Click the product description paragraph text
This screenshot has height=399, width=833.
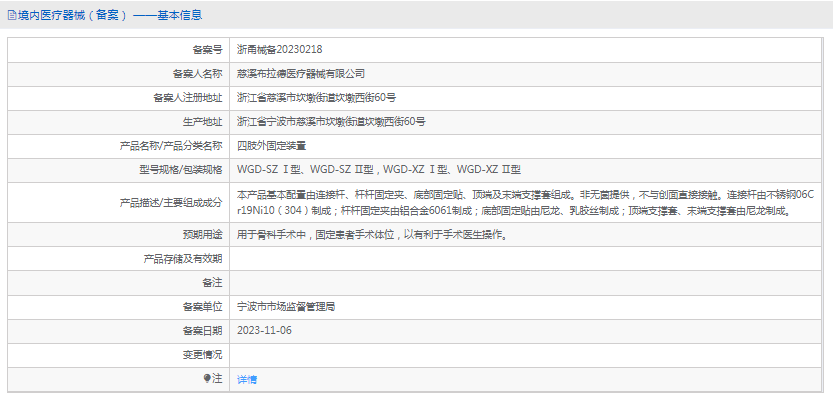(x=525, y=202)
